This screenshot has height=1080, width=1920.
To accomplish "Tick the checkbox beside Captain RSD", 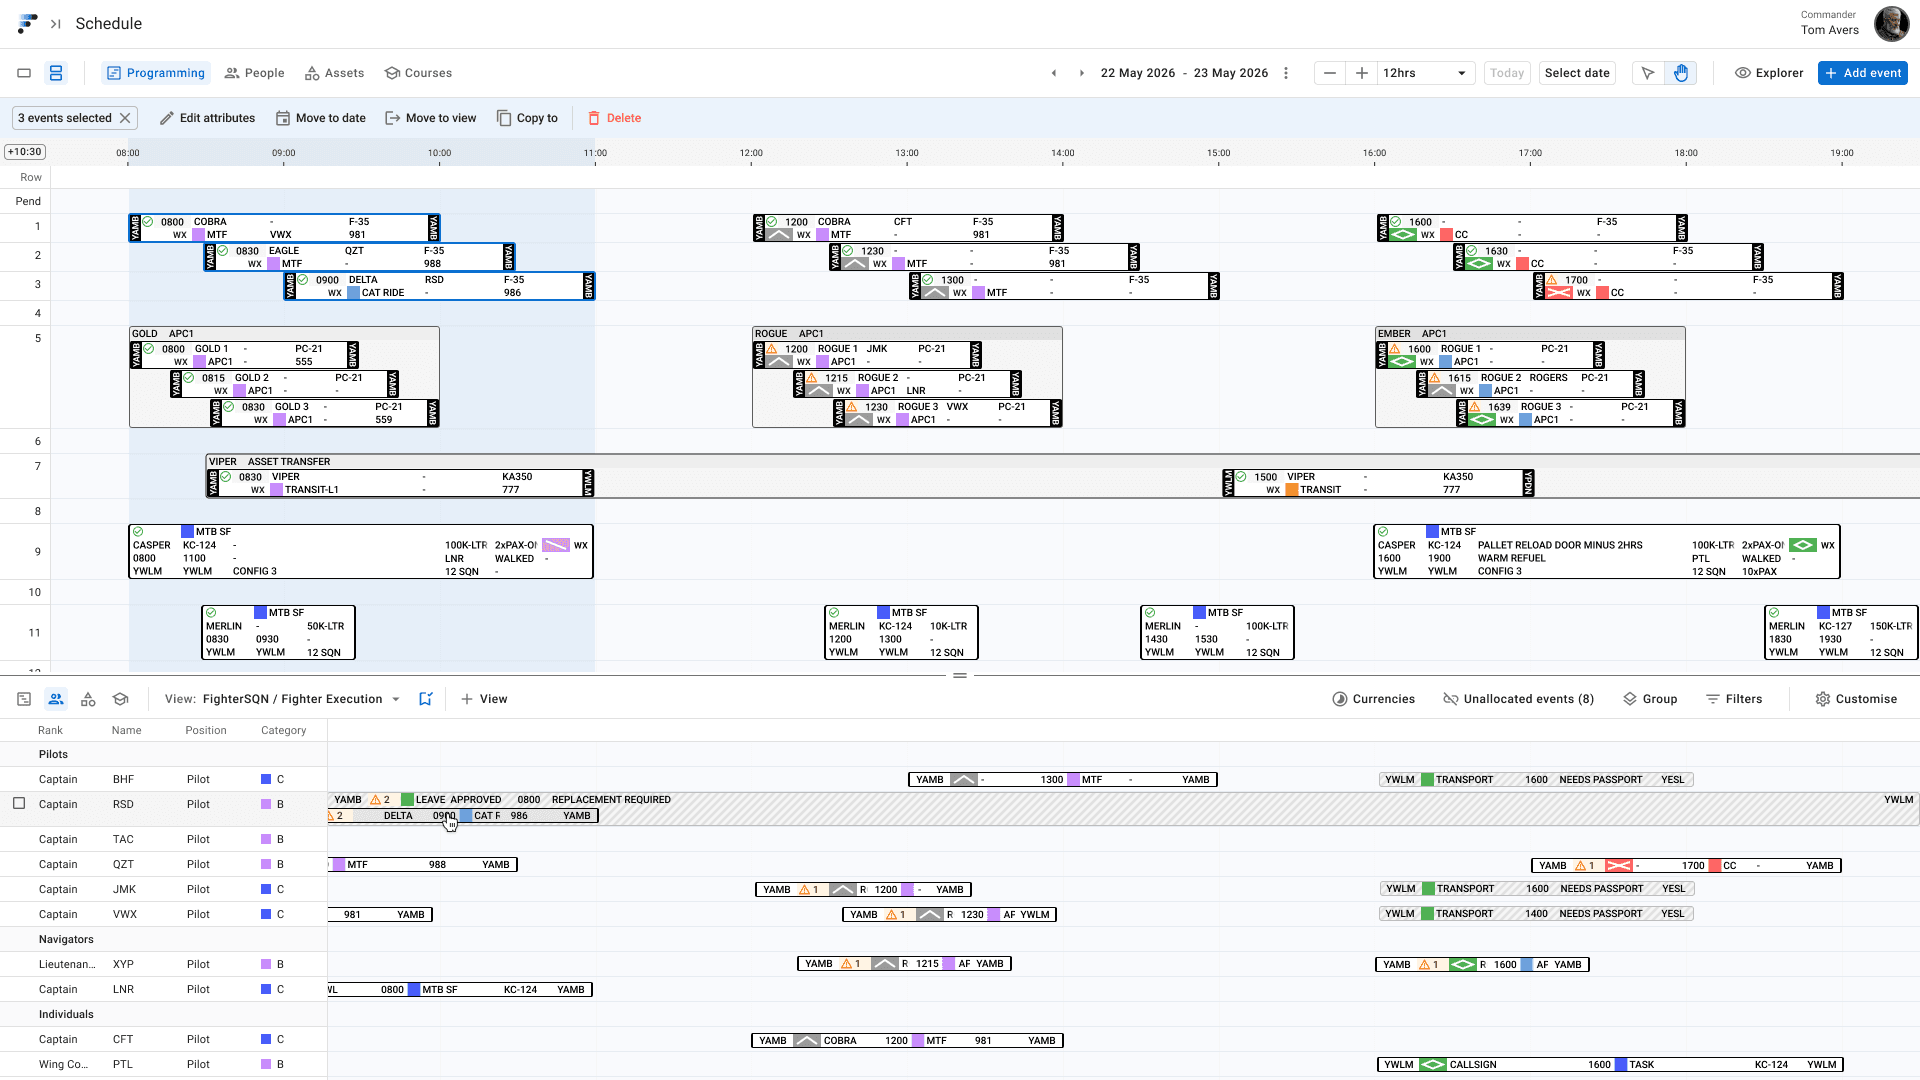I will click(x=19, y=803).
